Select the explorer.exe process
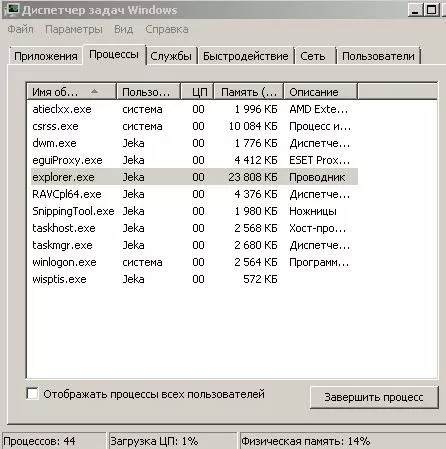 pos(194,177)
